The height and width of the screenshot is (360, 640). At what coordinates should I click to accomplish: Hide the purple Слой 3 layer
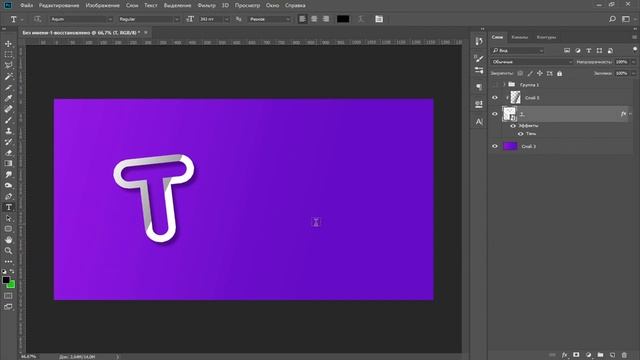coord(495,146)
